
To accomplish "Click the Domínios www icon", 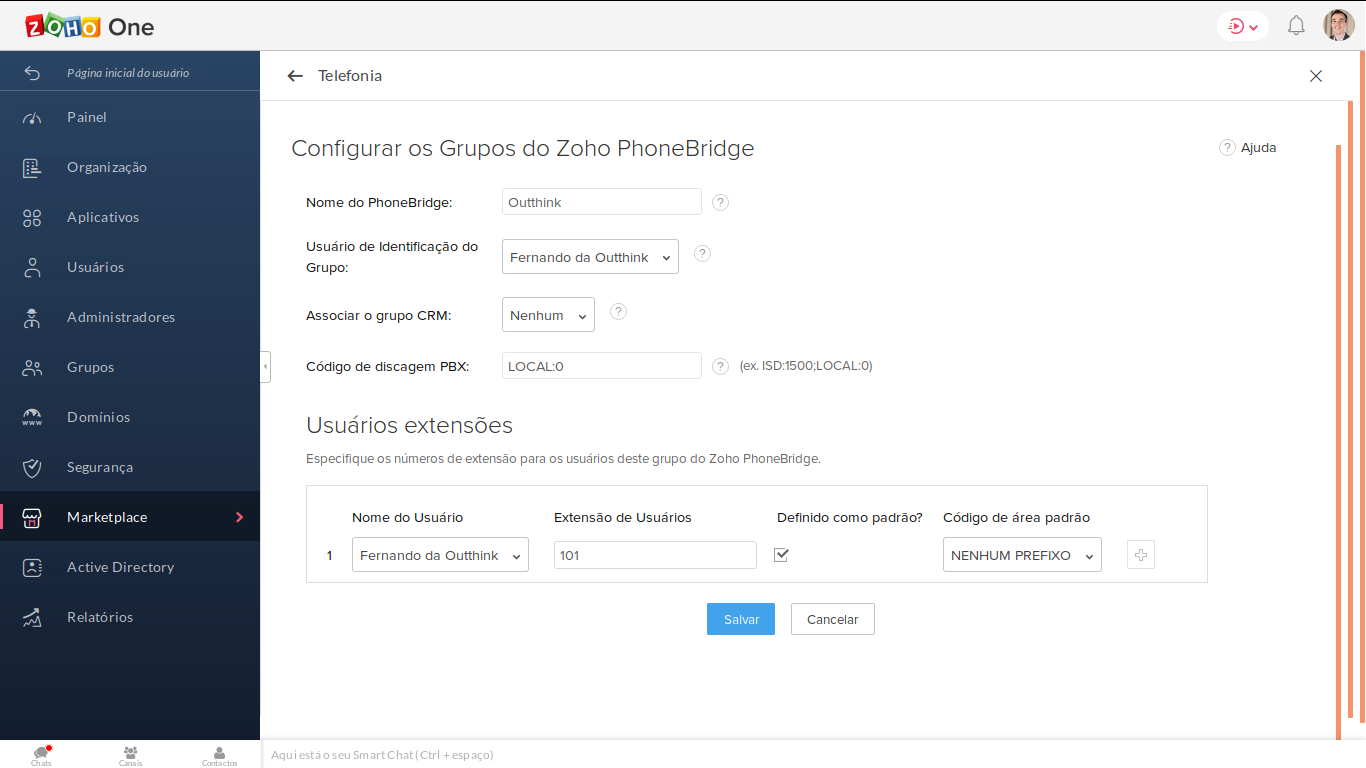I will [32, 417].
